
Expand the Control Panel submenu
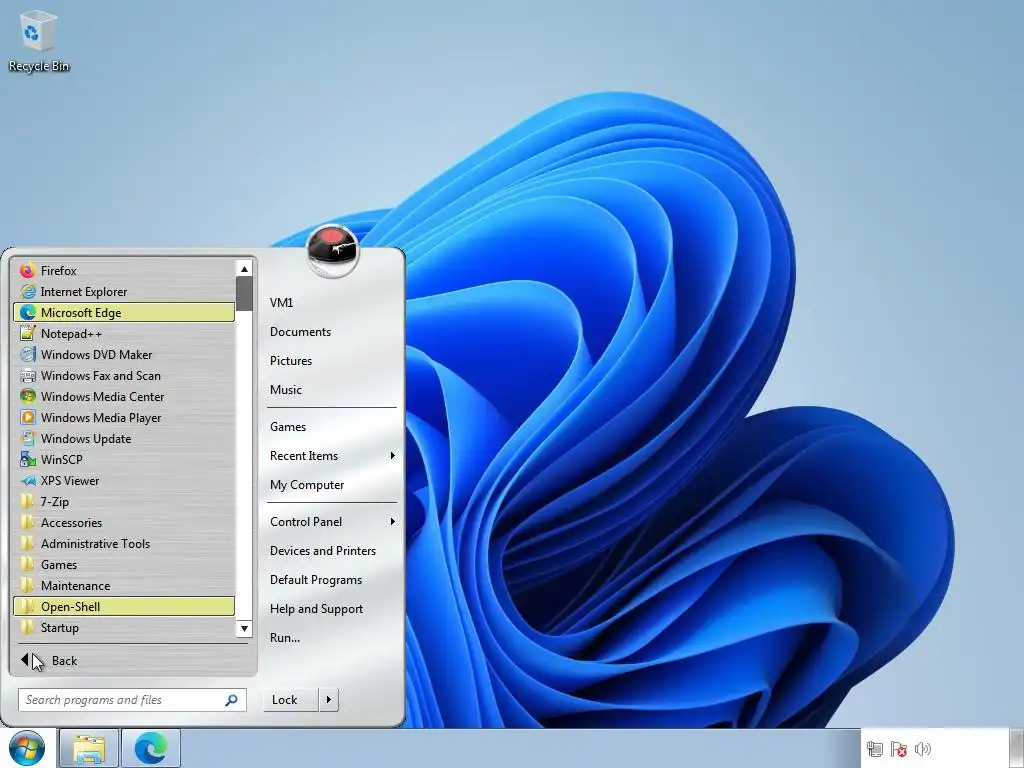point(332,522)
